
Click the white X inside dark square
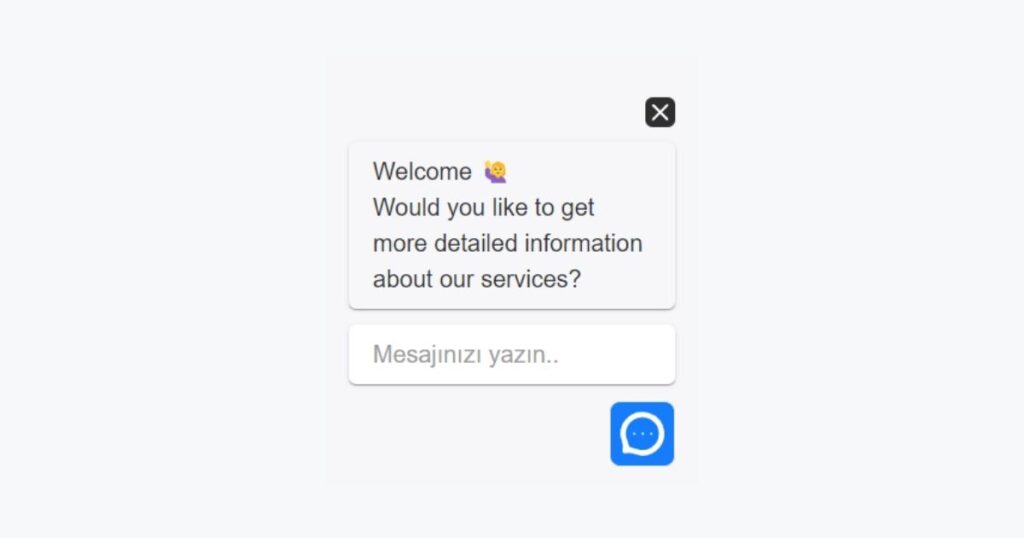(660, 112)
